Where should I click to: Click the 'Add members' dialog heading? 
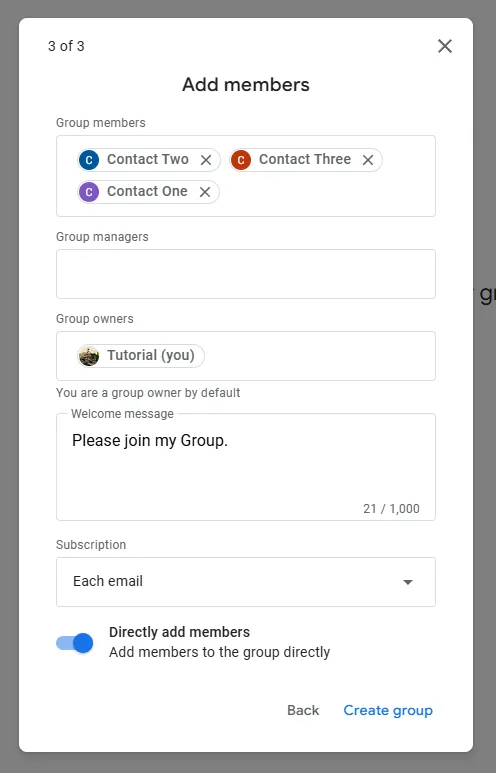pyautogui.click(x=246, y=85)
